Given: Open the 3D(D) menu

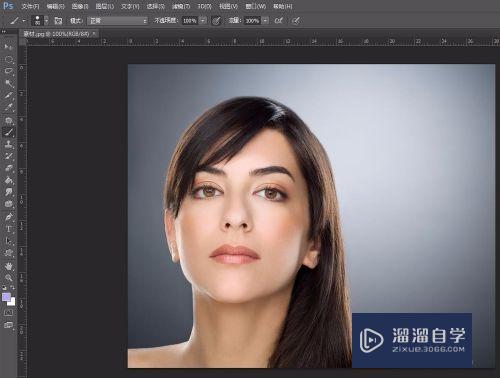Looking at the screenshot, I should tap(205, 6).
